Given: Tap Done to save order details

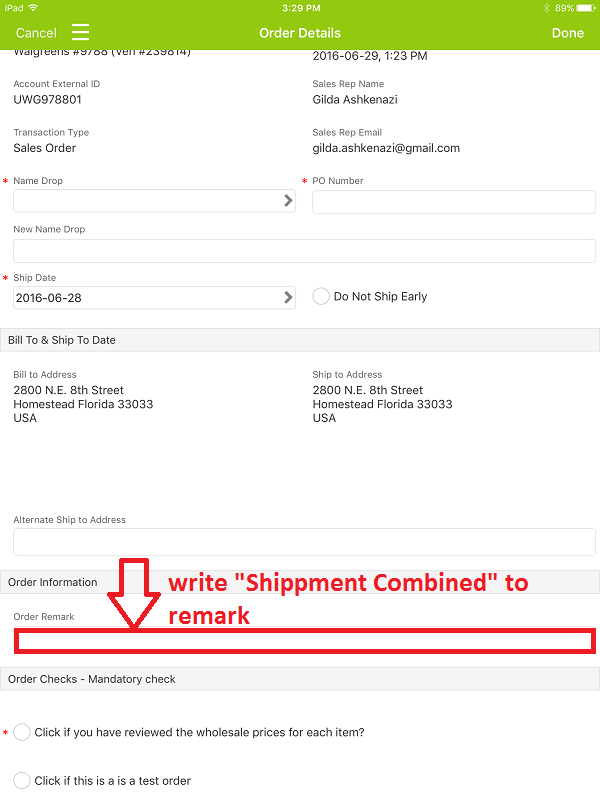Looking at the screenshot, I should coord(567,33).
